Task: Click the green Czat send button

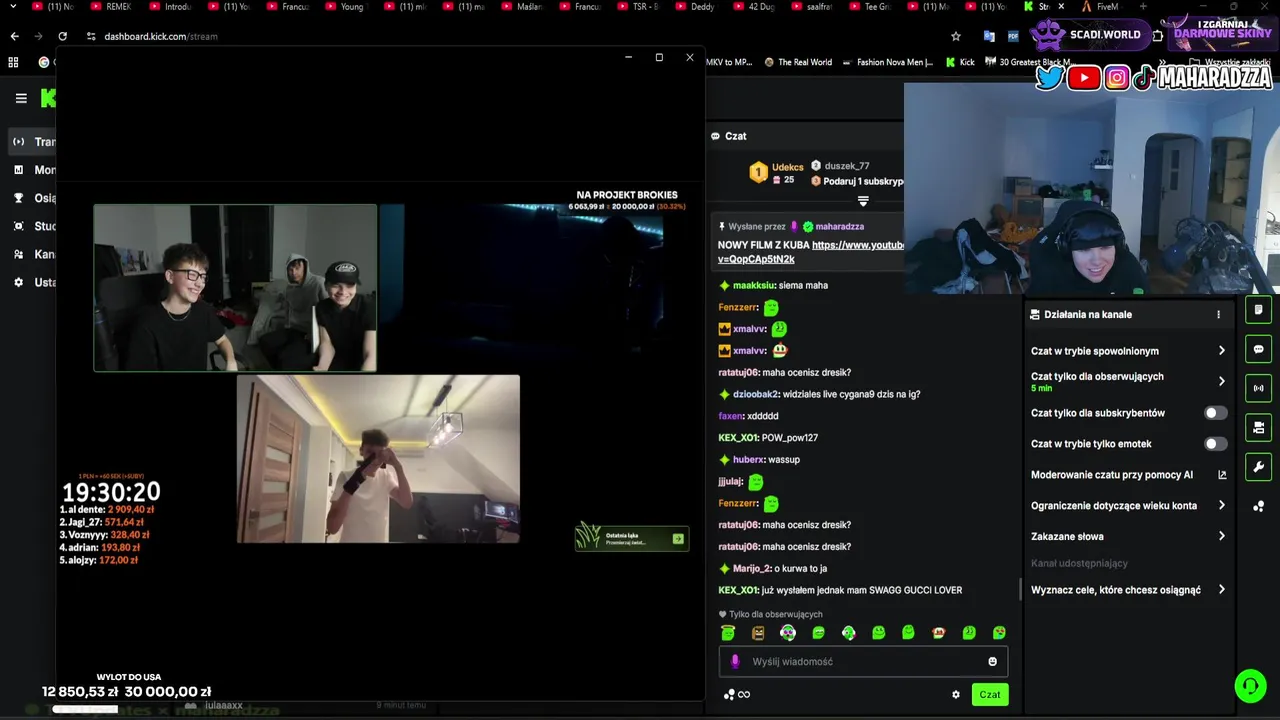Action: click(989, 694)
